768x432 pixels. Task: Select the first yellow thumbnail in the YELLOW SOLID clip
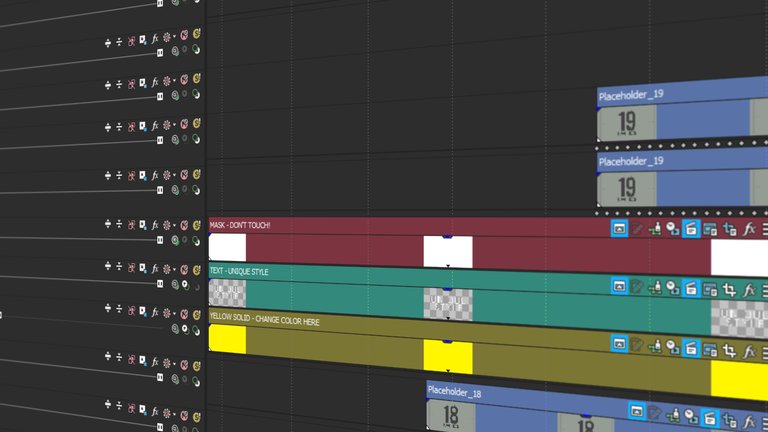[227, 339]
